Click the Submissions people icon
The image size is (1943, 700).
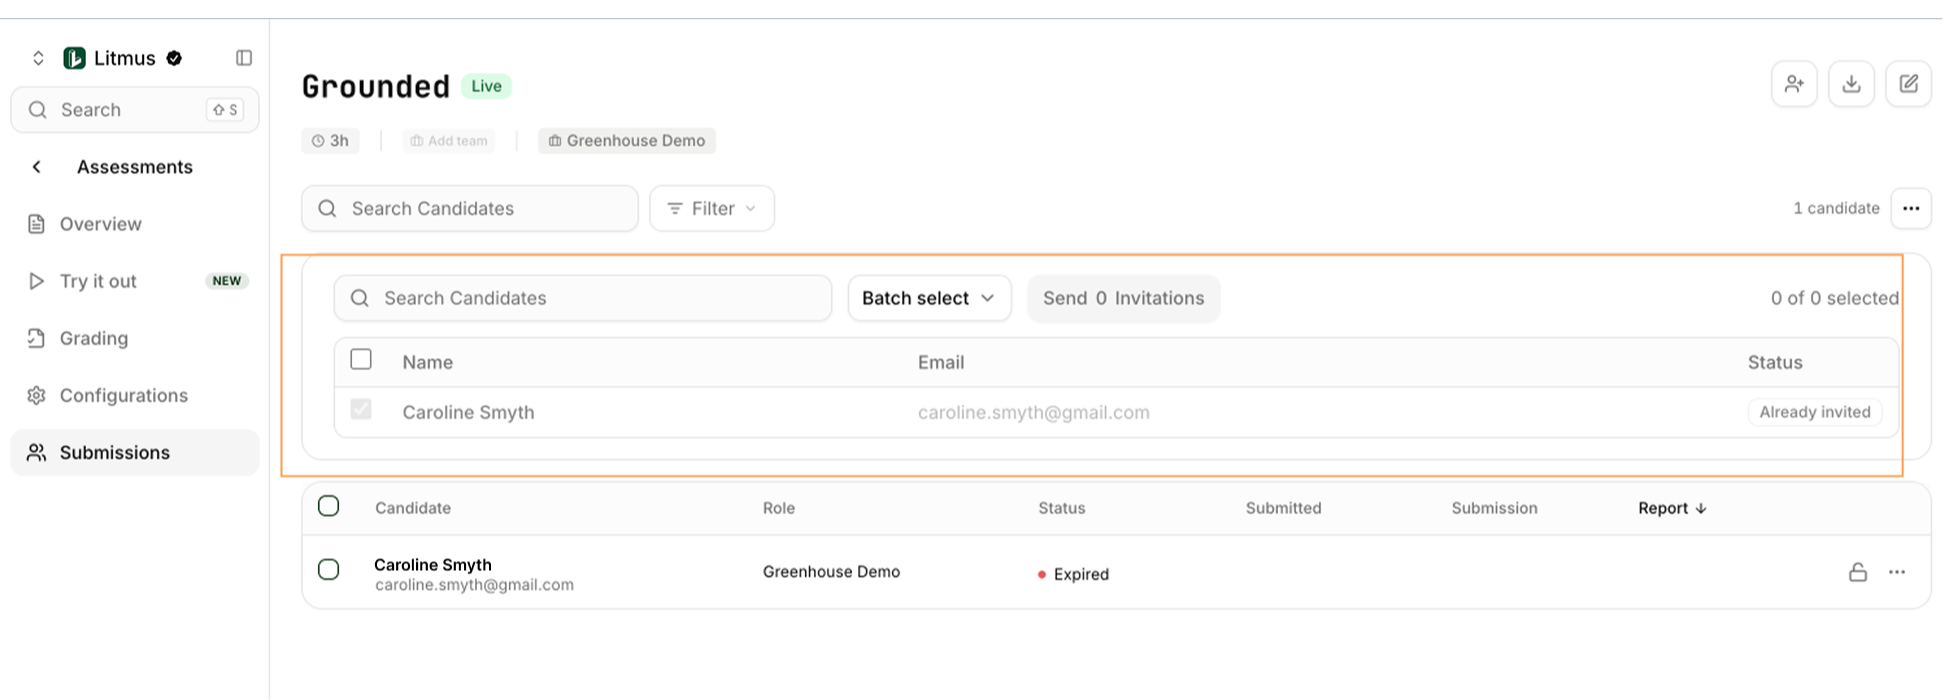click(37, 452)
